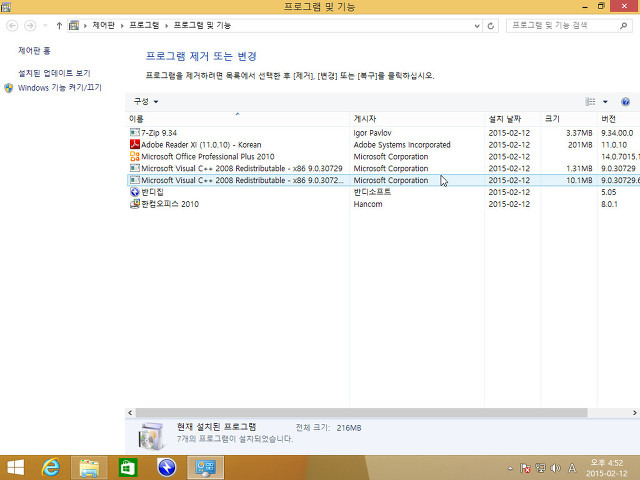
Task: Click the search magnifier icon
Action: coord(623,26)
